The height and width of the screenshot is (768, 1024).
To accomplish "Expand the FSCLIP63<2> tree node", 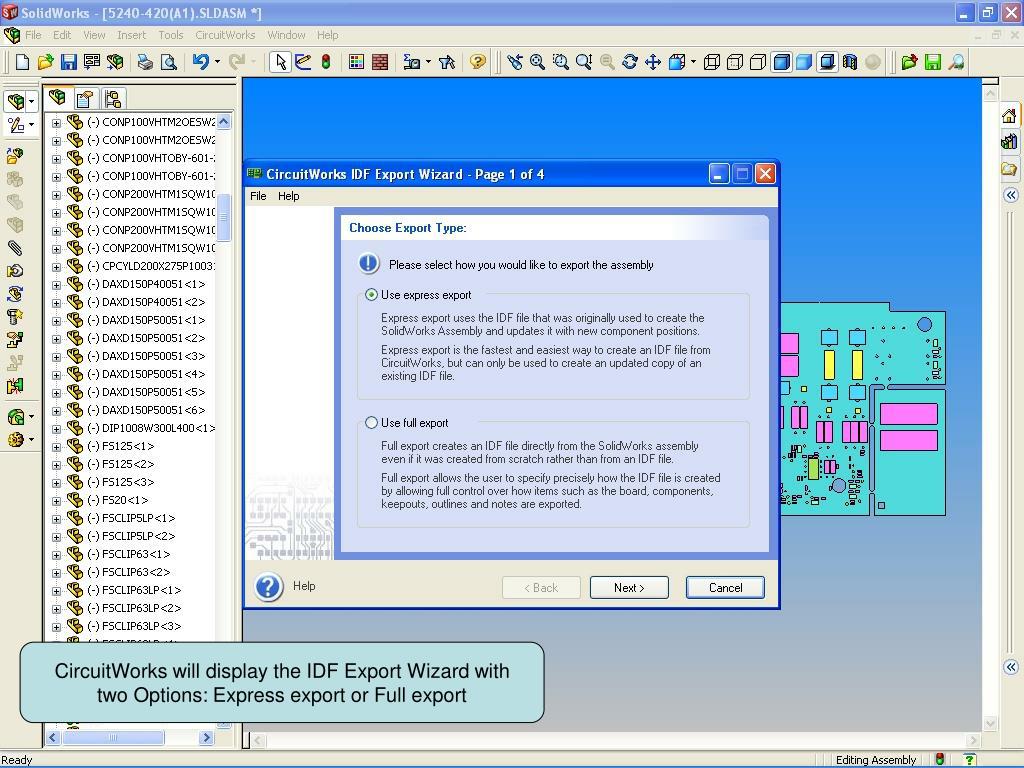I will click(x=56, y=573).
